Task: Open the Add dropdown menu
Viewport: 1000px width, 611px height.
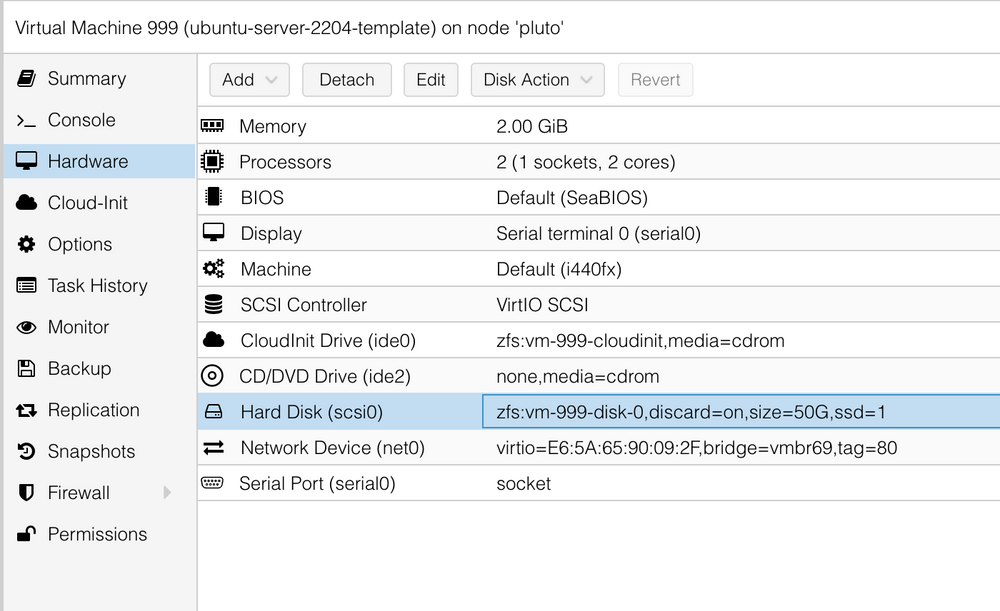Action: pyautogui.click(x=249, y=79)
